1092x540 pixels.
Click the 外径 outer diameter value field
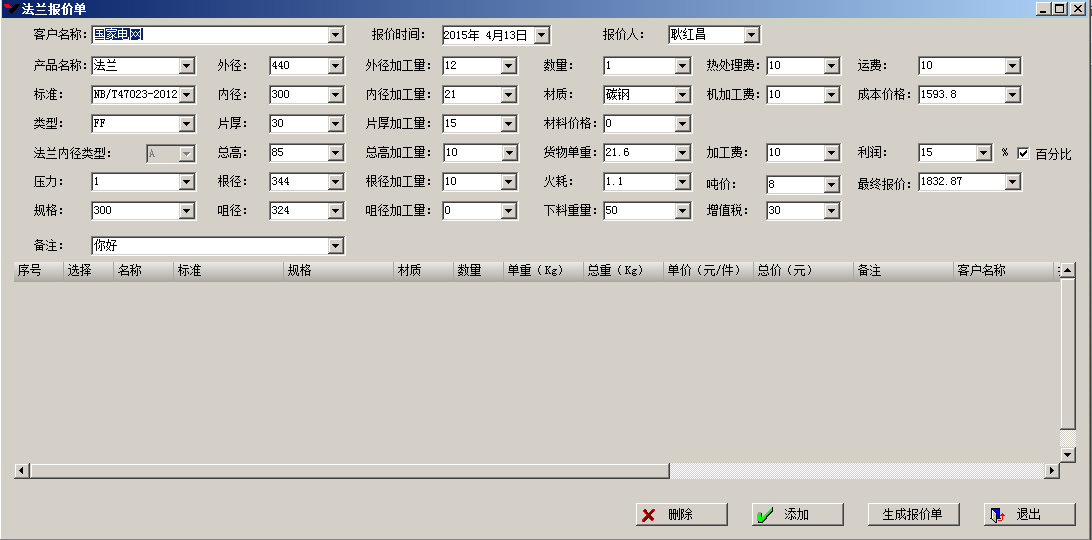(x=298, y=66)
